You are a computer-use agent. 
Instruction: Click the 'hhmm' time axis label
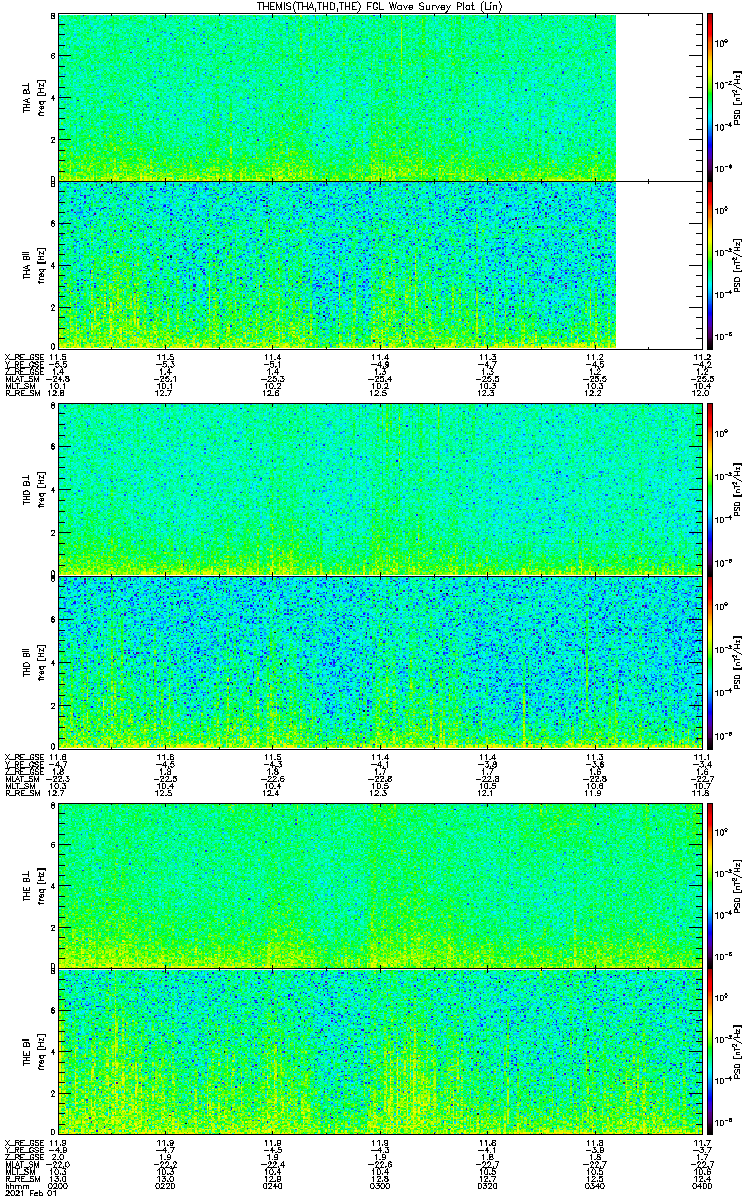(15, 1184)
